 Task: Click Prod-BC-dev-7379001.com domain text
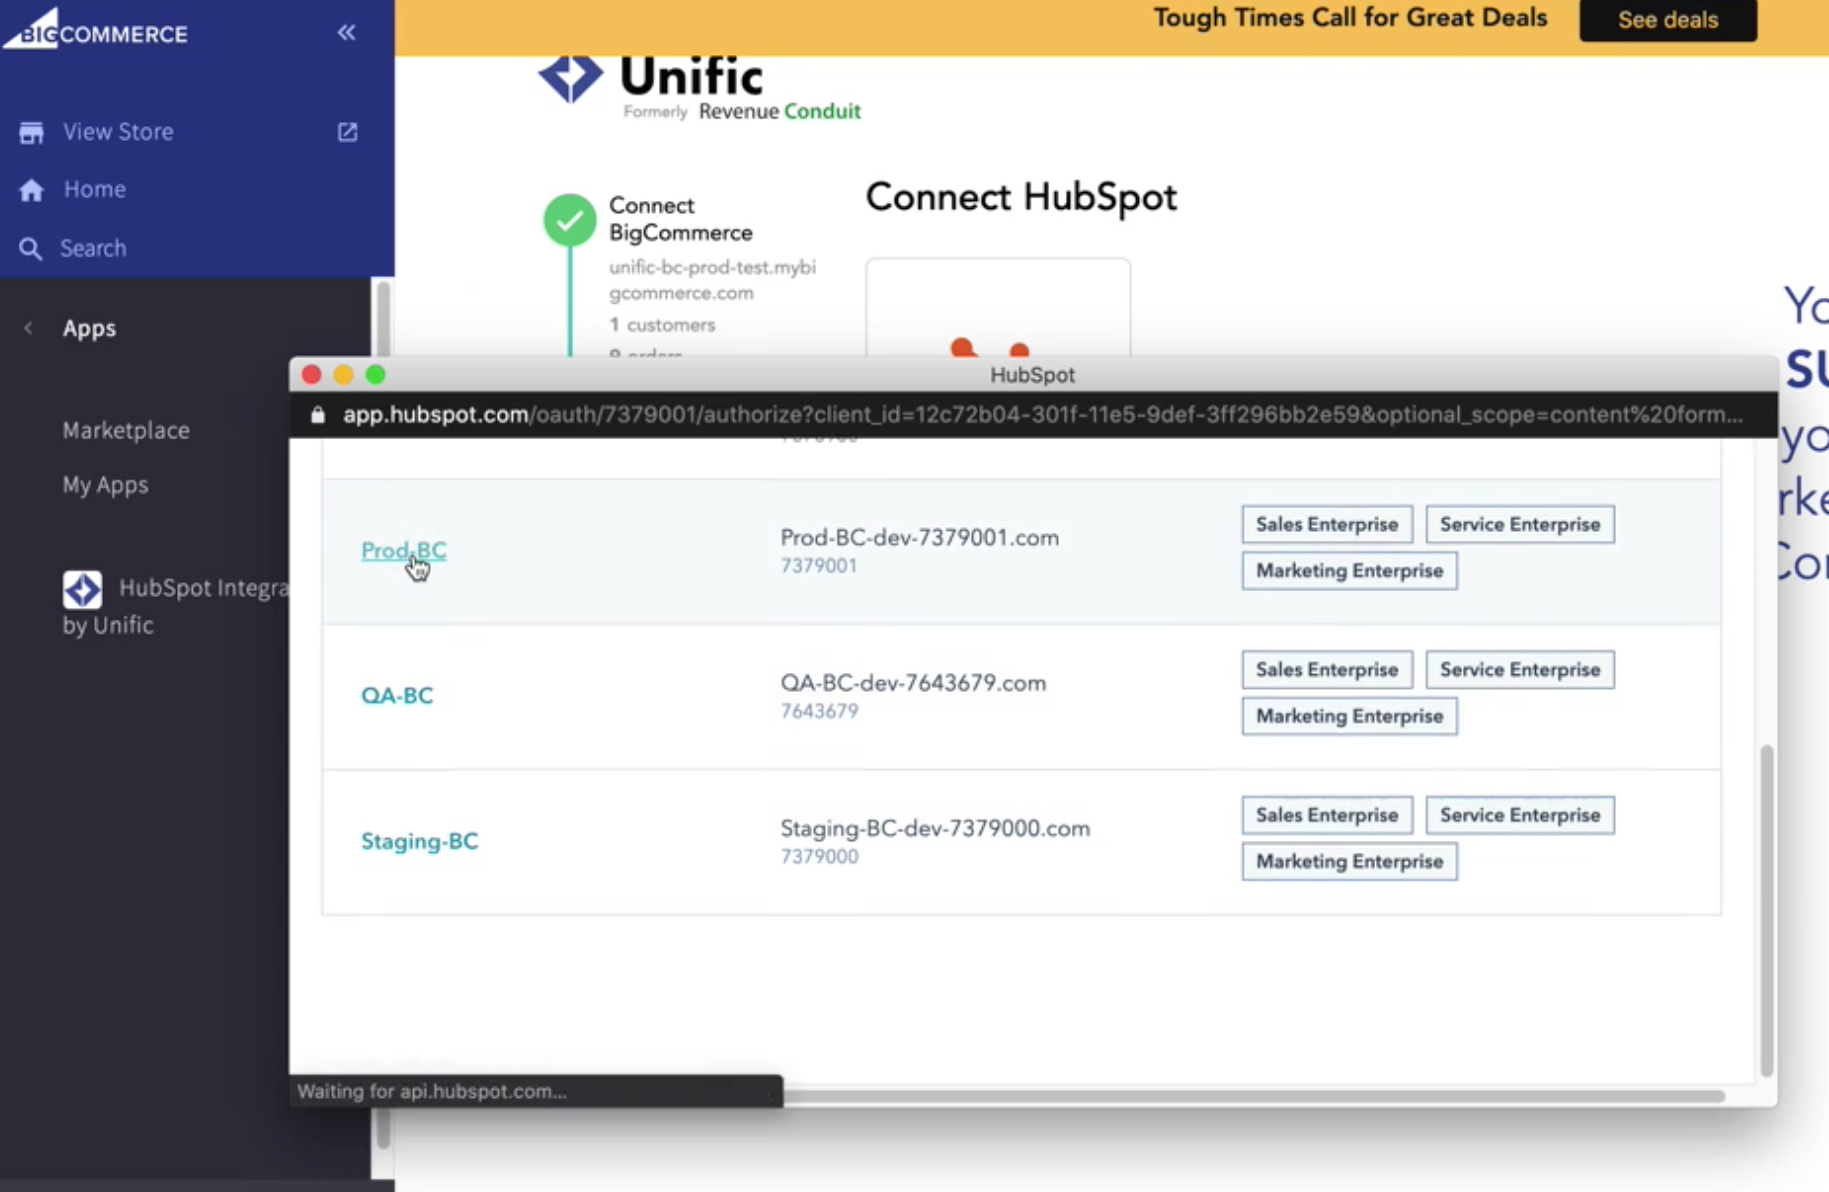919,538
